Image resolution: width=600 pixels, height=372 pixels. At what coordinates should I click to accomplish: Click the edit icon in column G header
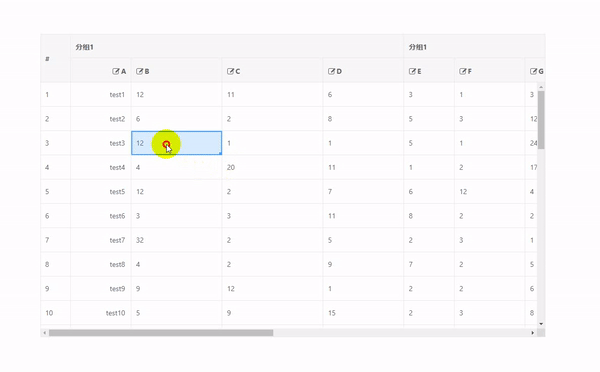coord(533,71)
